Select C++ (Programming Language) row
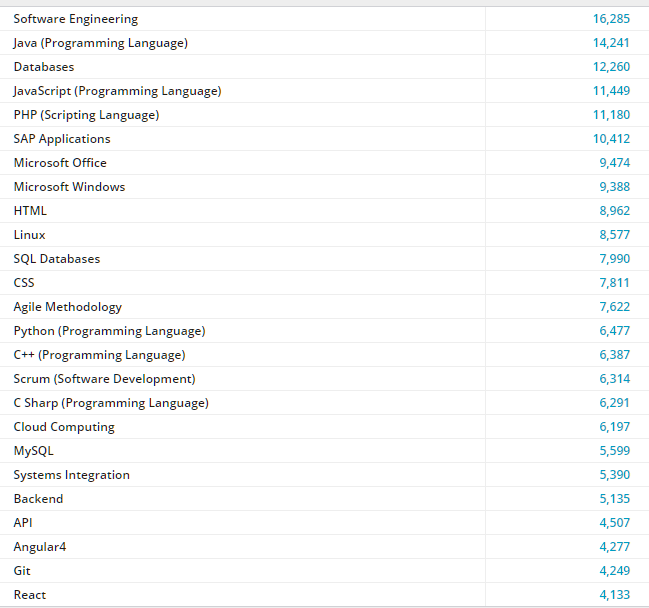 99,355
